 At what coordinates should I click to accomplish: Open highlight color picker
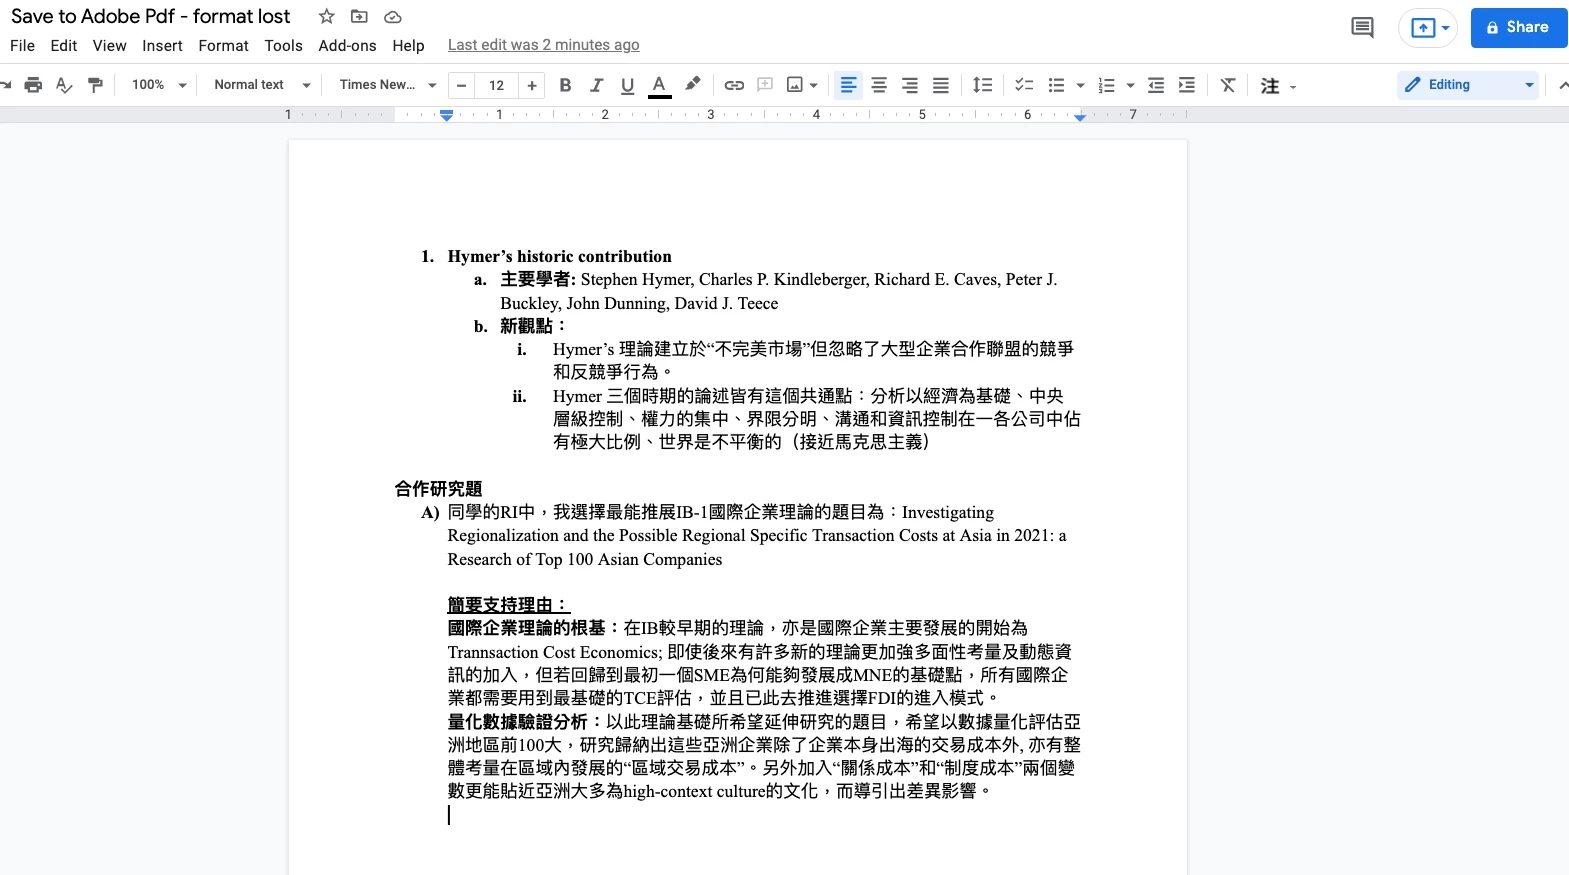692,85
